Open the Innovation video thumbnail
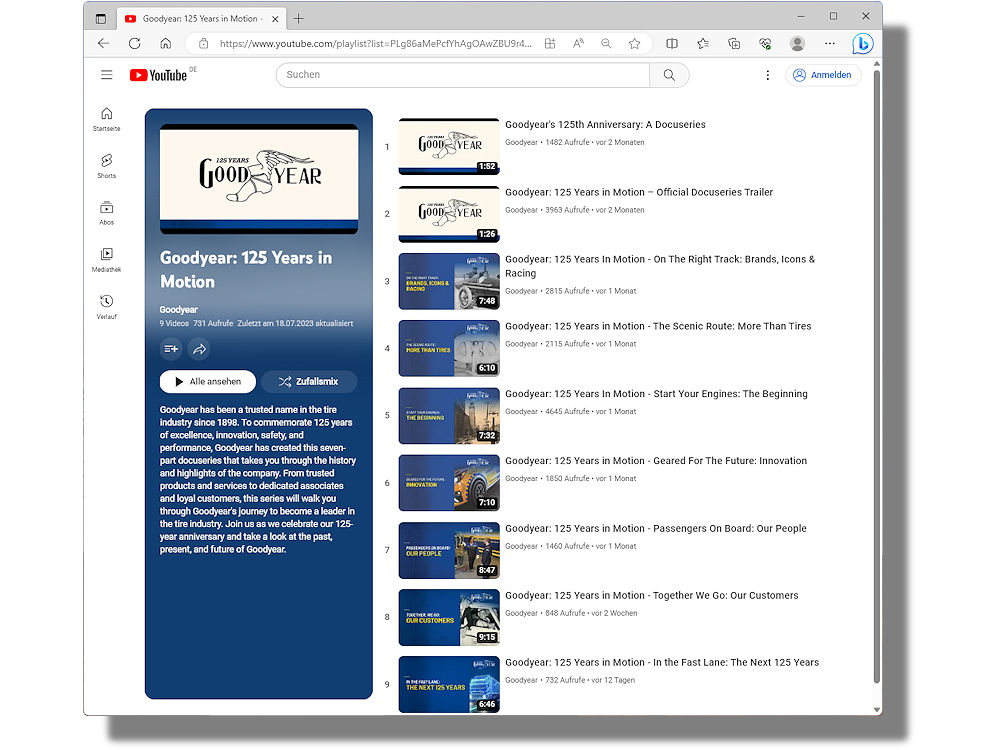The width and height of the screenshot is (1000, 750). pos(449,483)
